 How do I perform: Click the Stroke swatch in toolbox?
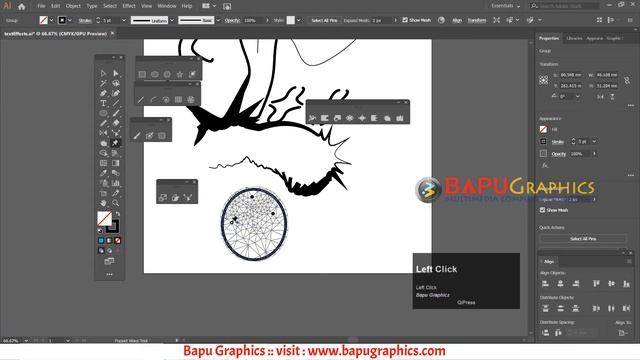[113, 226]
